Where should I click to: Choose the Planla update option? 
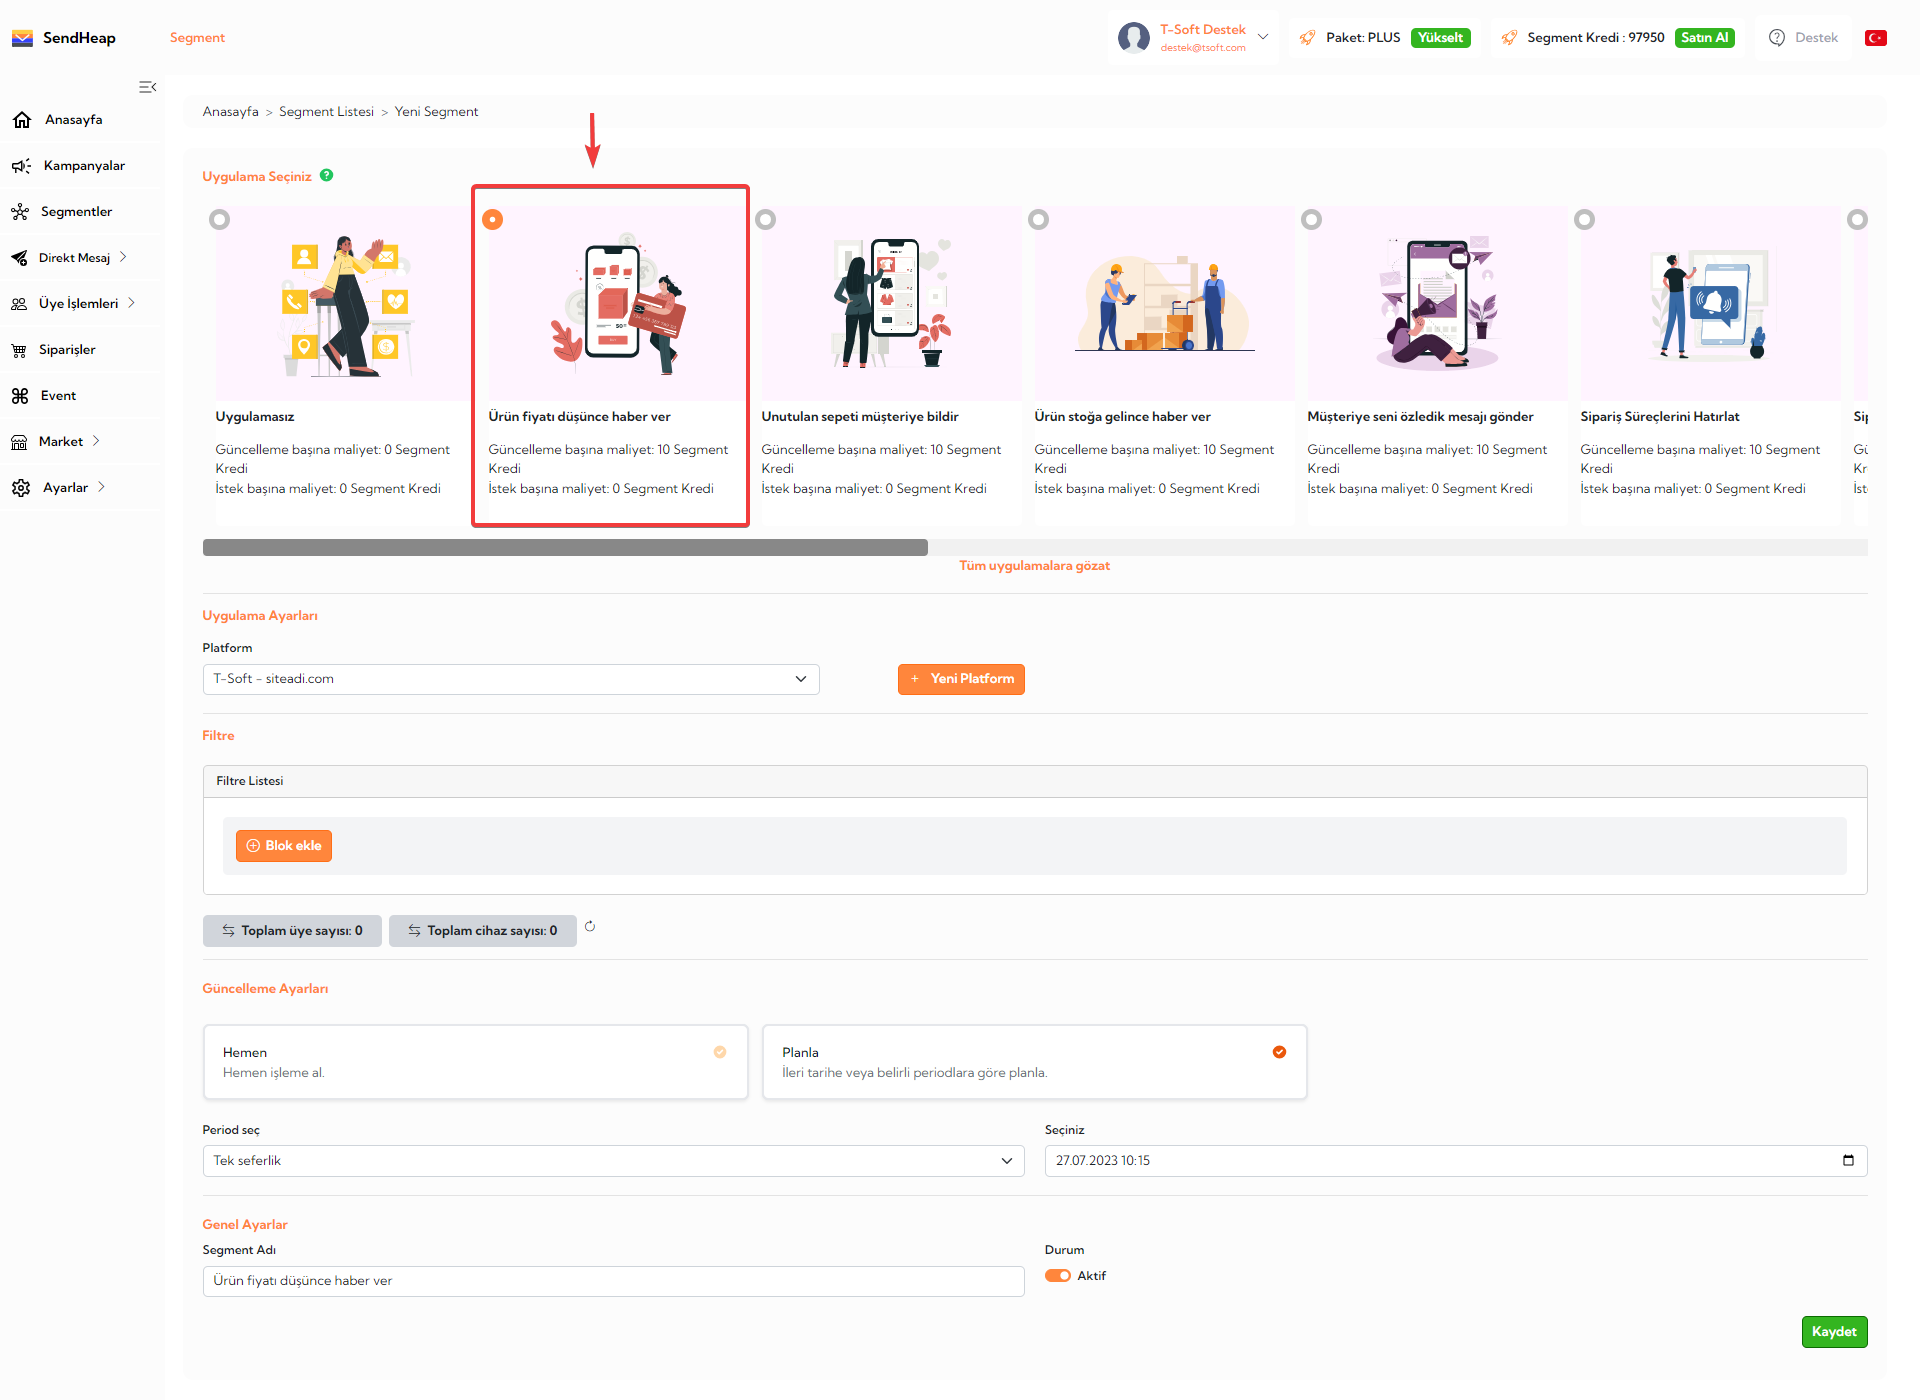coord(1034,1062)
